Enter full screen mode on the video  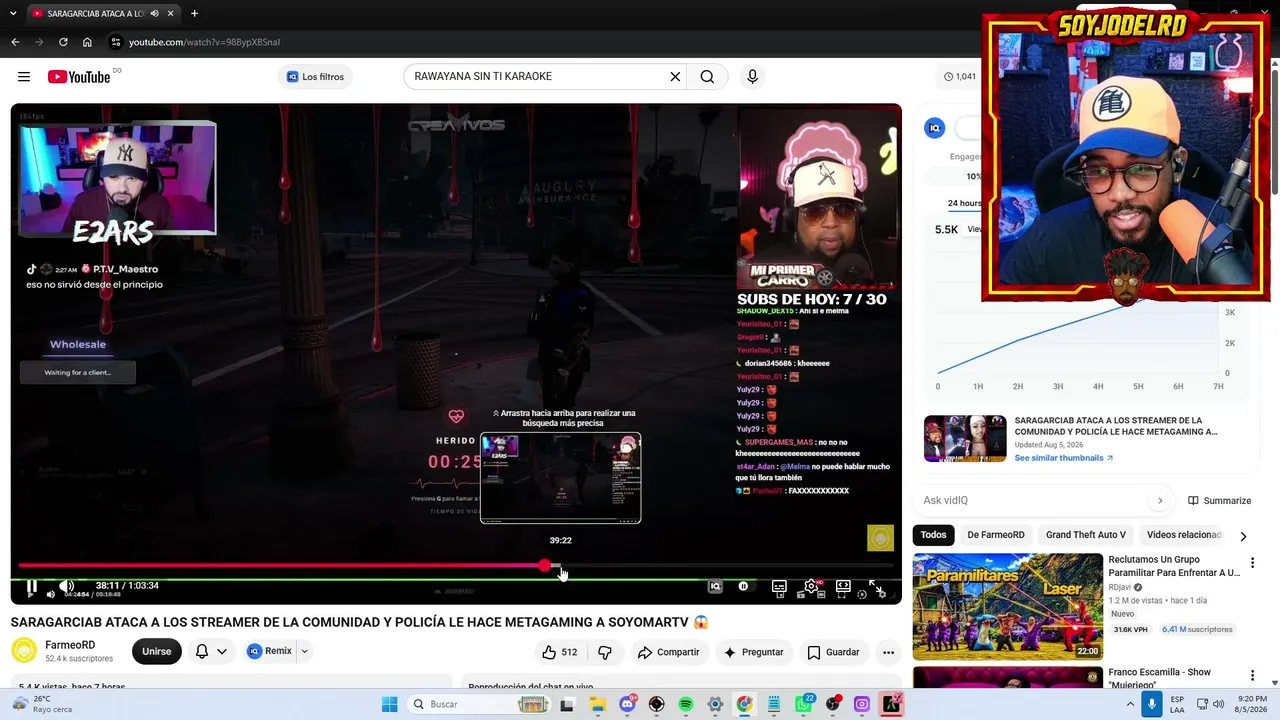pos(875,586)
